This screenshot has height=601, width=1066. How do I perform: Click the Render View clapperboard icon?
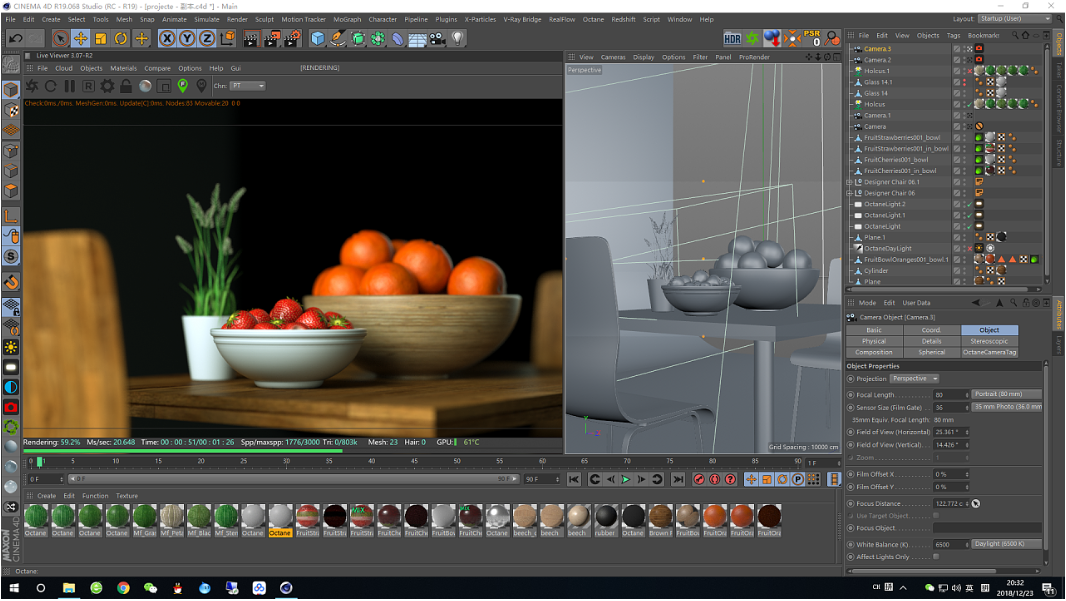pos(250,39)
